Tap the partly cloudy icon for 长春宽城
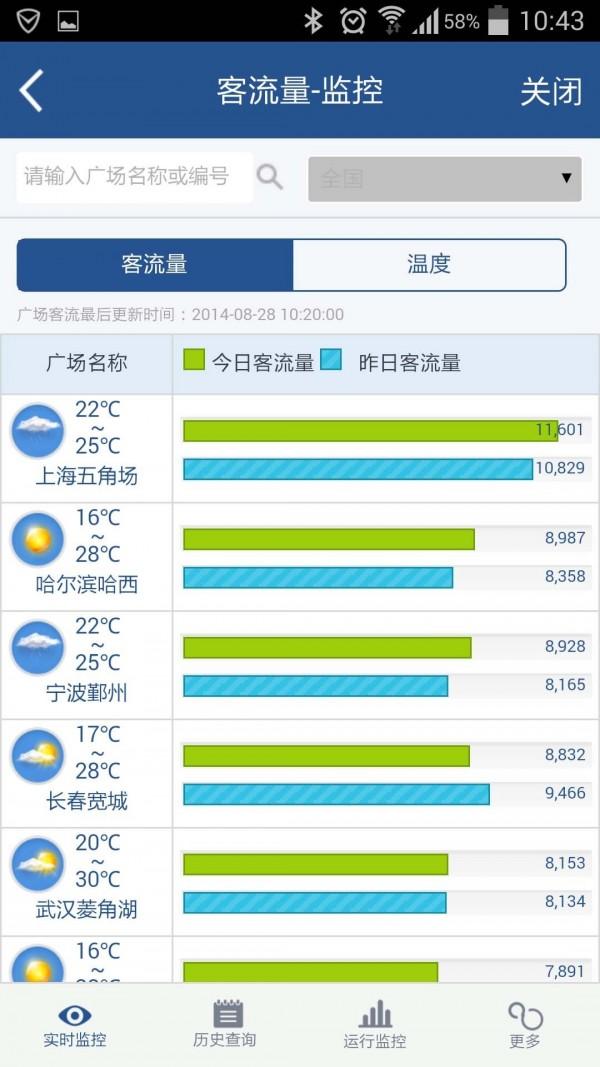The width and height of the screenshot is (600, 1067). [x=36, y=754]
